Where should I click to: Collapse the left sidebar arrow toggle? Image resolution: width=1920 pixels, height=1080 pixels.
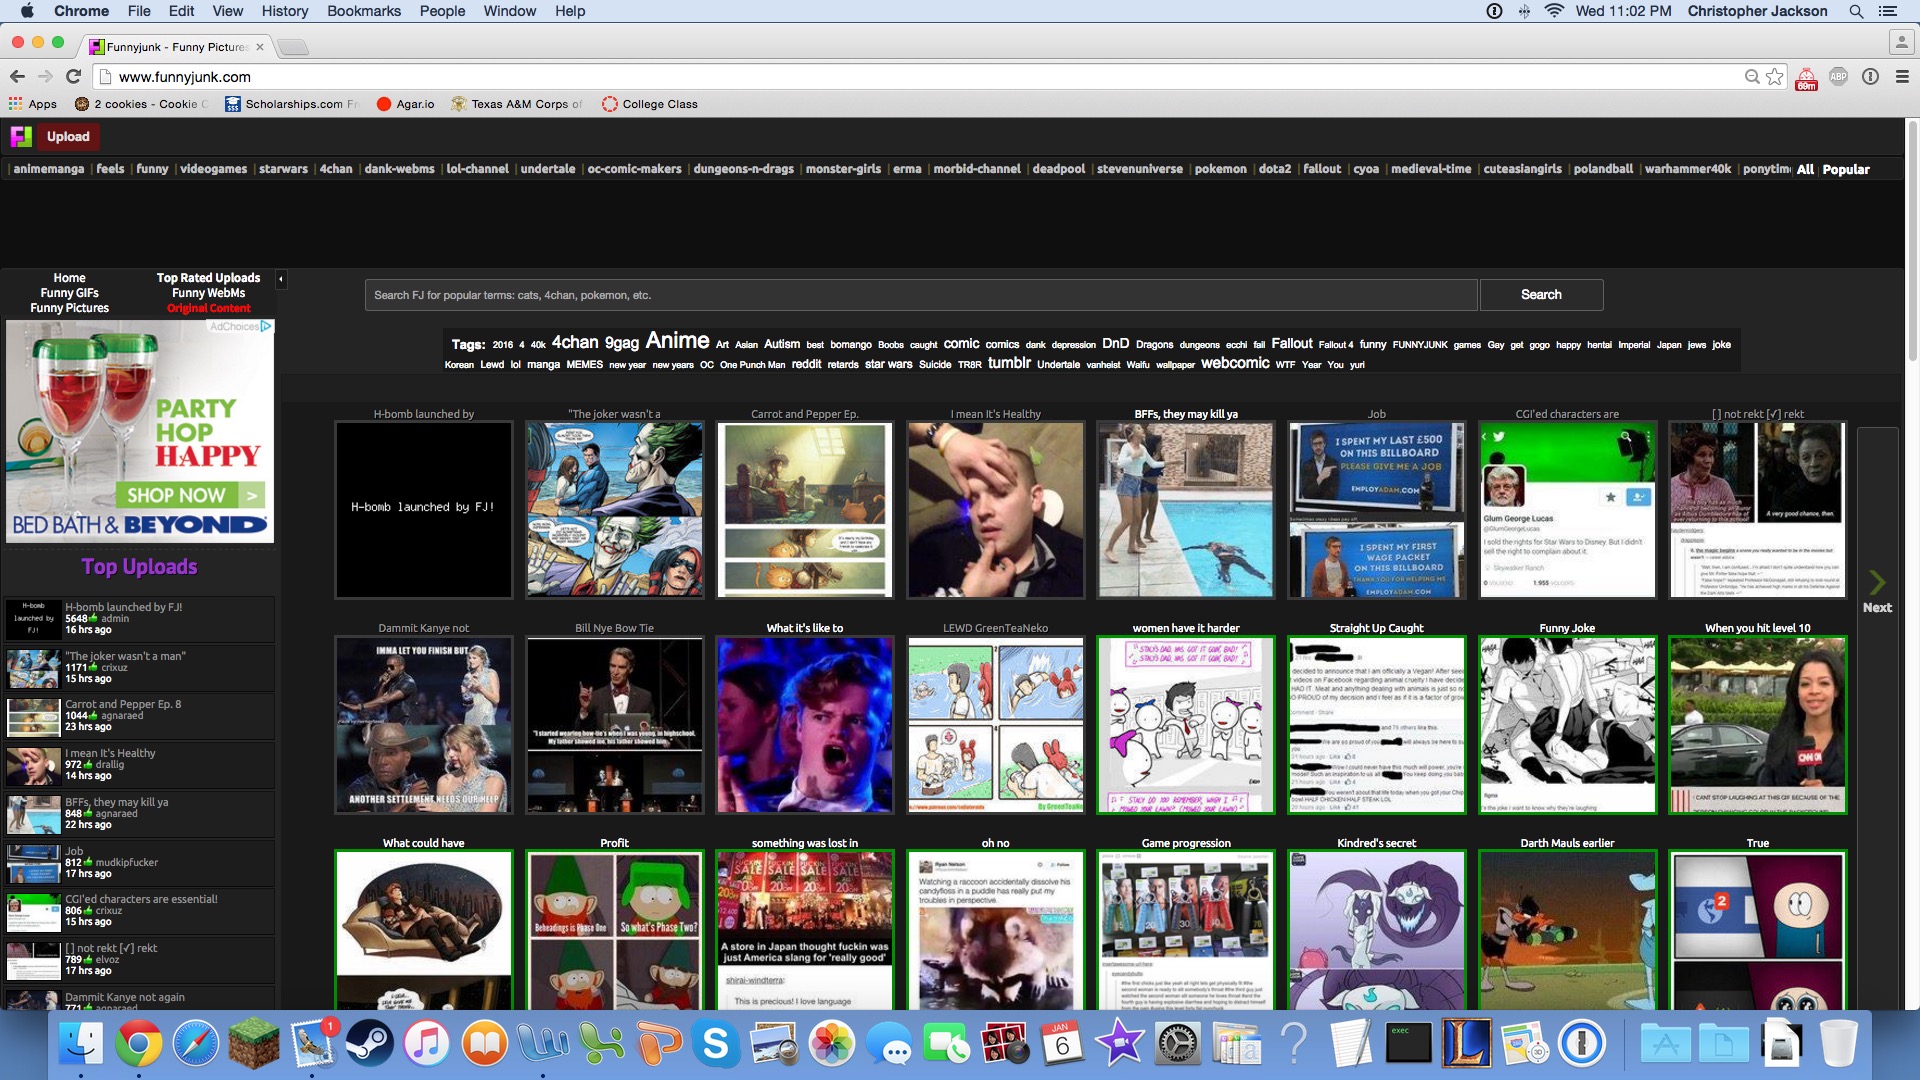pos(281,279)
